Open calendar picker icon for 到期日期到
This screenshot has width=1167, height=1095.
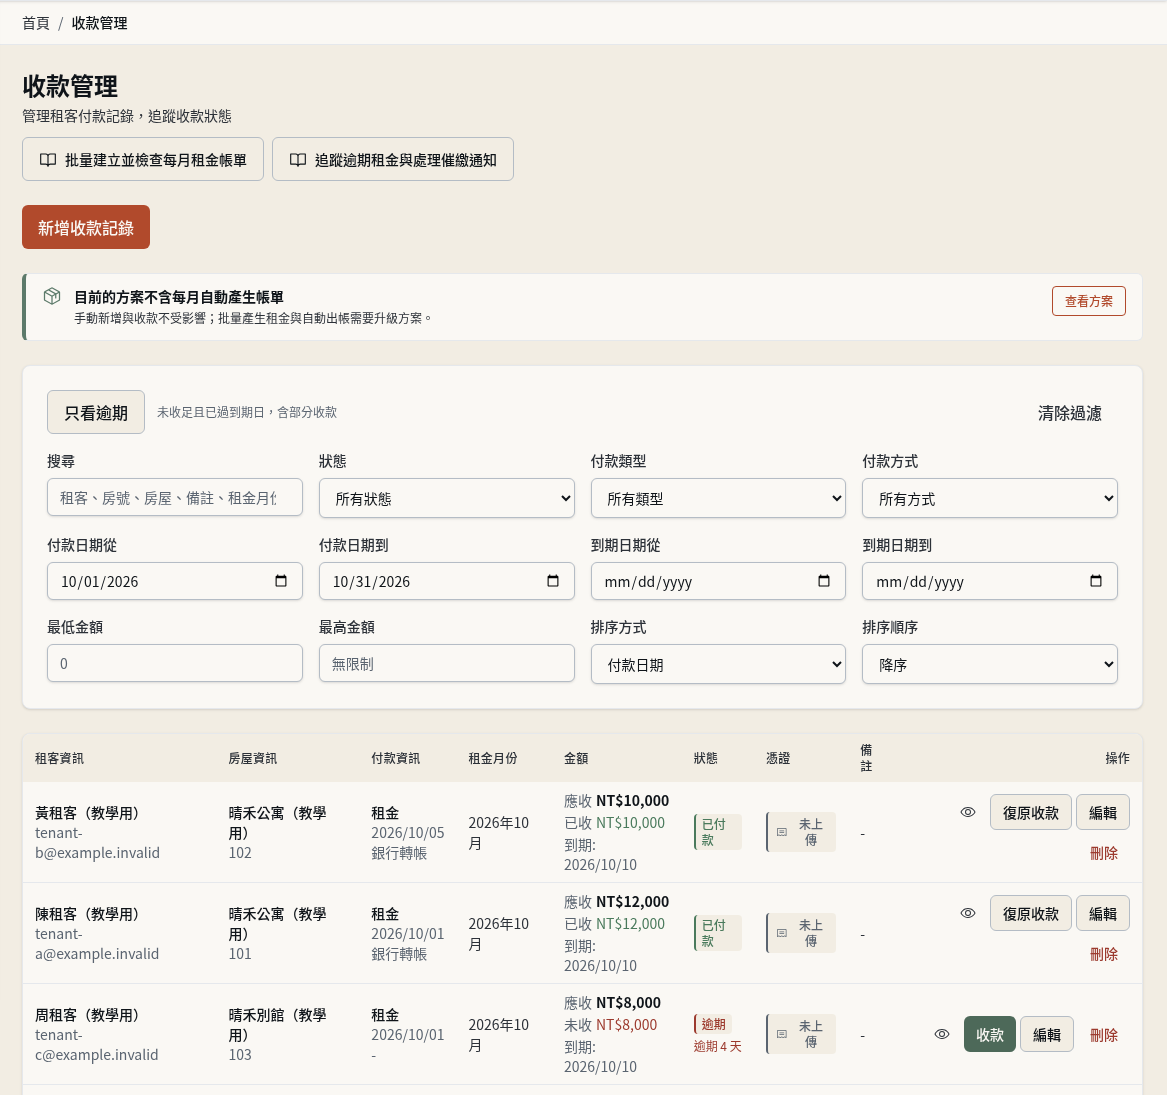(1096, 581)
